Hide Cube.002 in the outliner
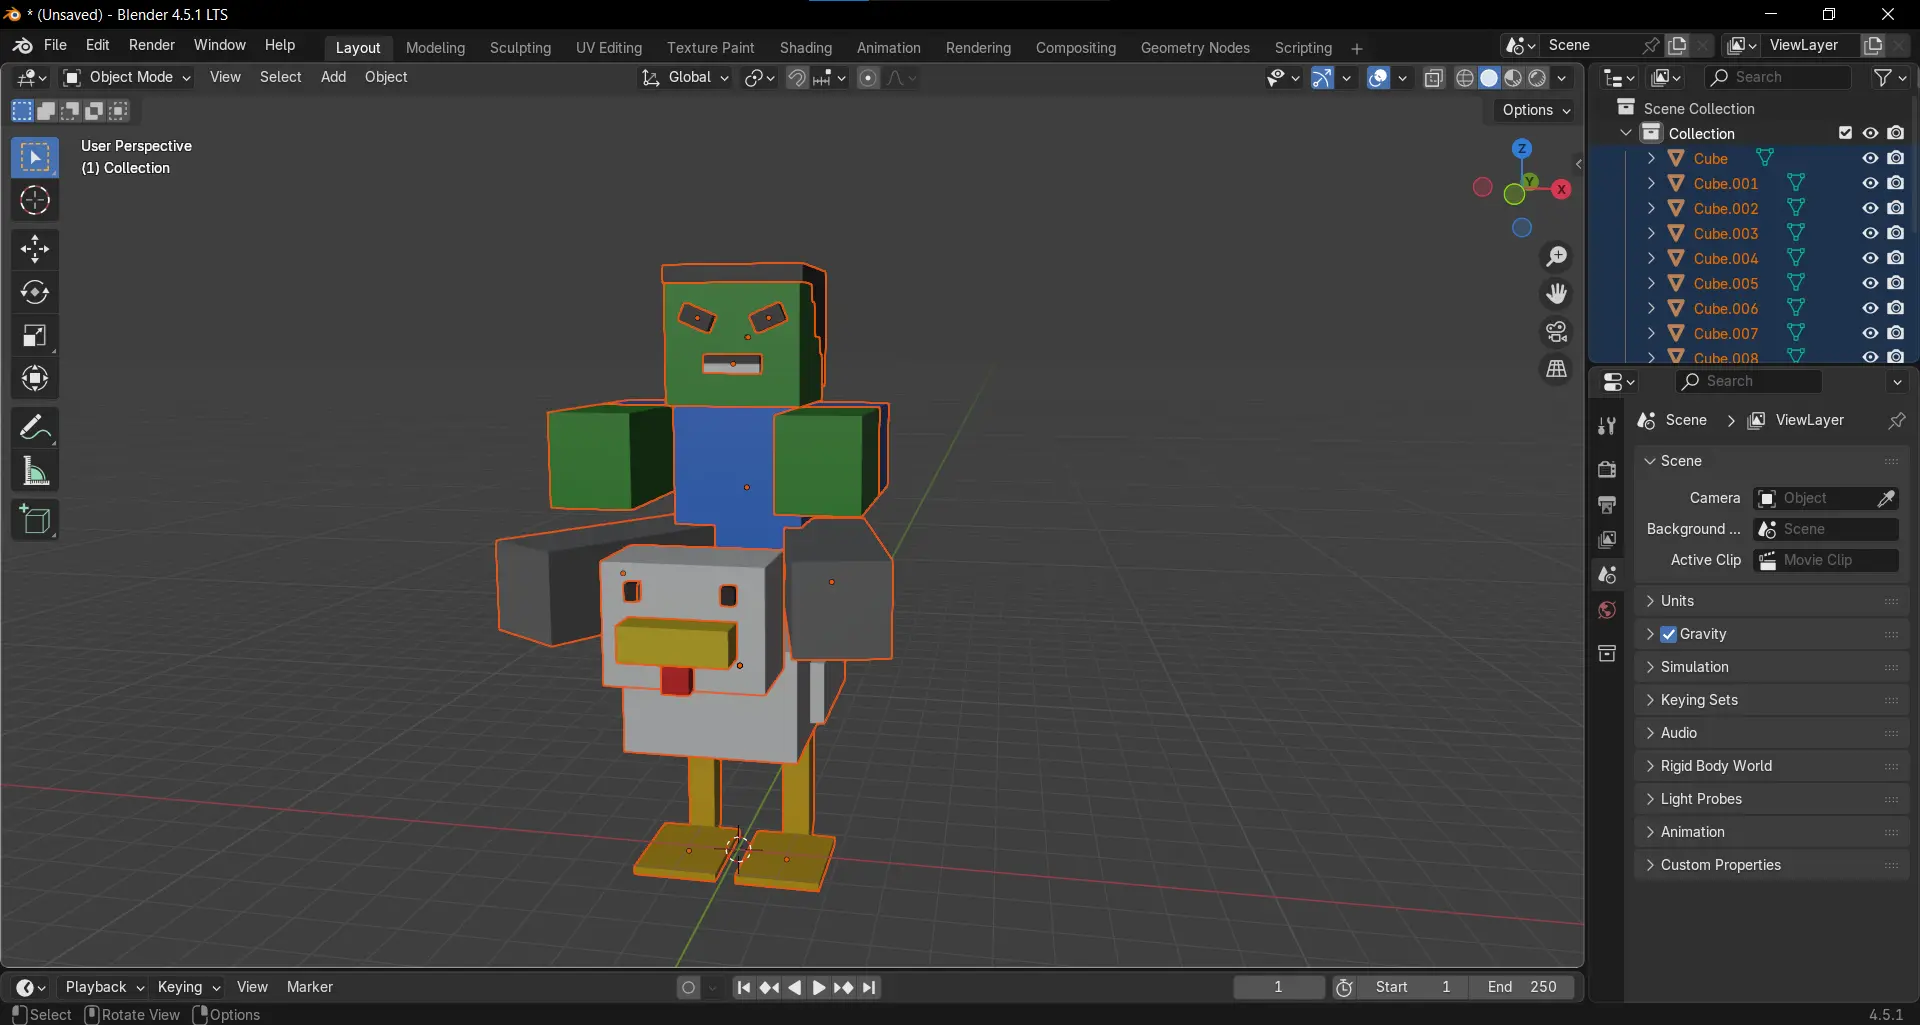This screenshot has height=1025, width=1920. pos(1870,208)
